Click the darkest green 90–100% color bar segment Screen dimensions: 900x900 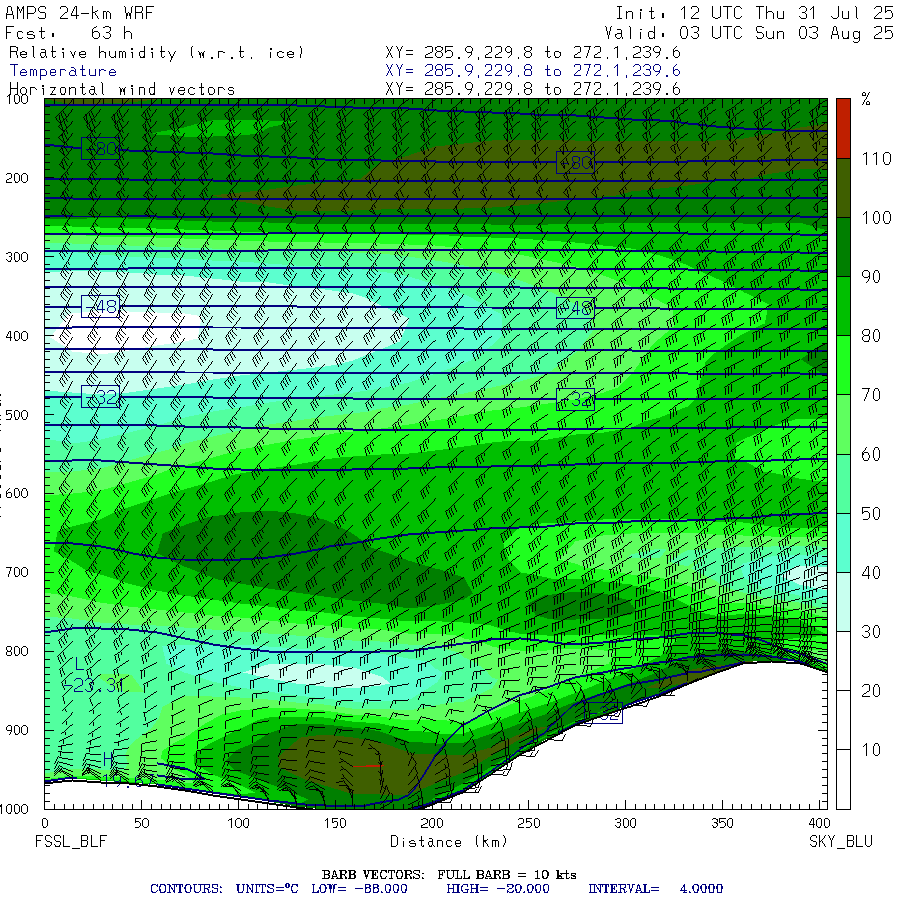click(x=843, y=247)
